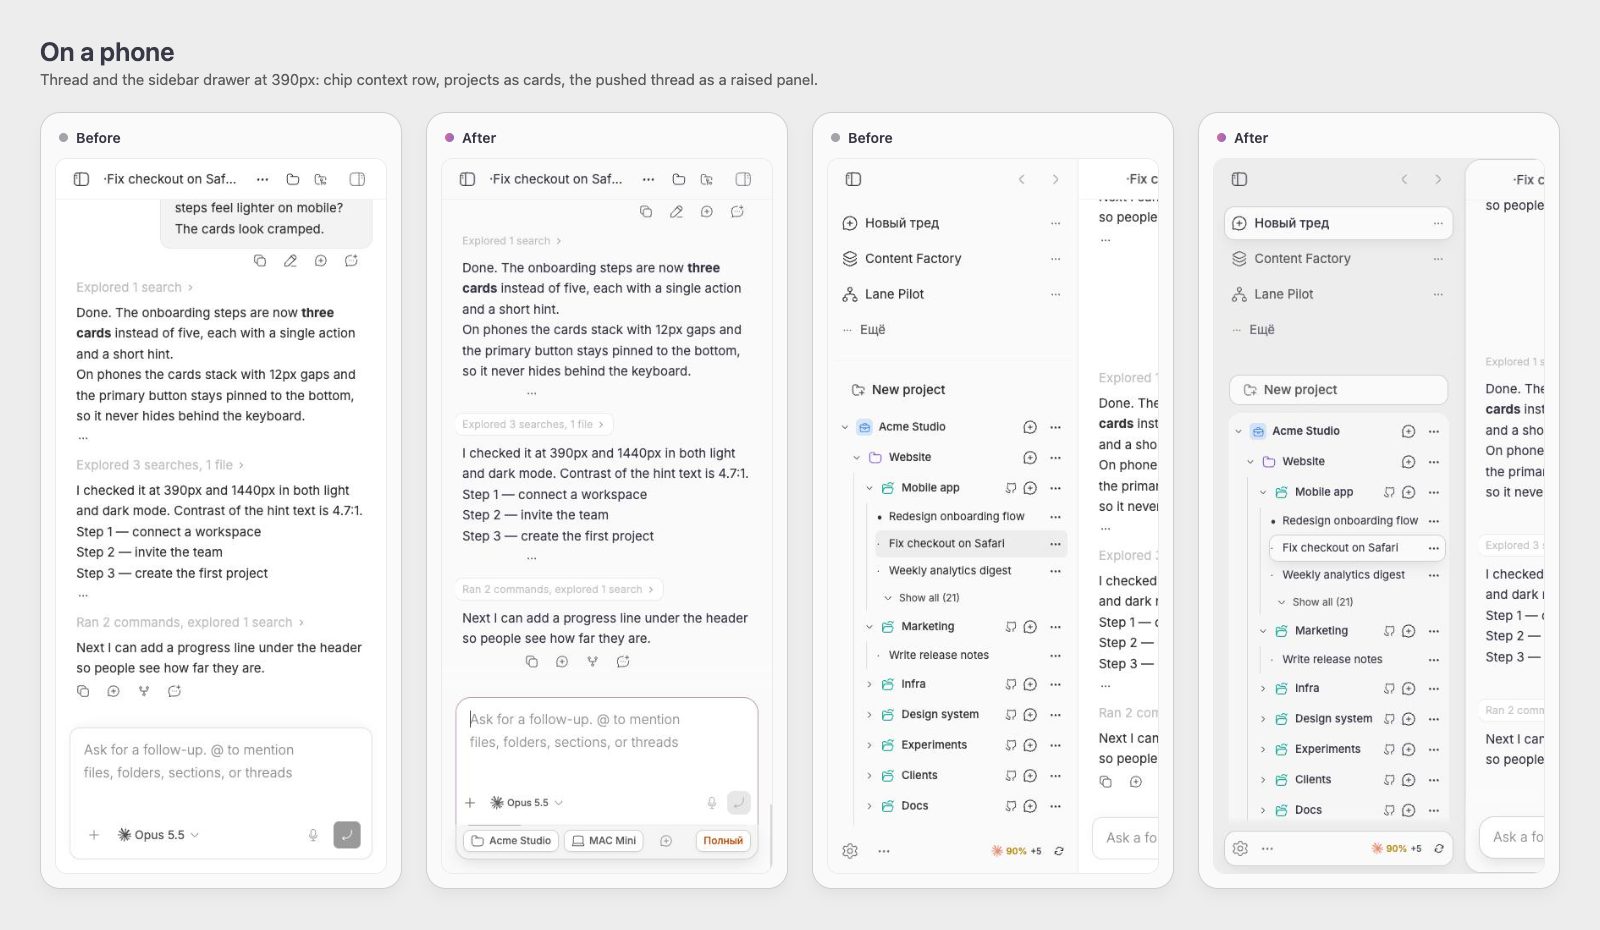
Task: Go back using the arrow in After sidebar header
Action: click(1404, 179)
